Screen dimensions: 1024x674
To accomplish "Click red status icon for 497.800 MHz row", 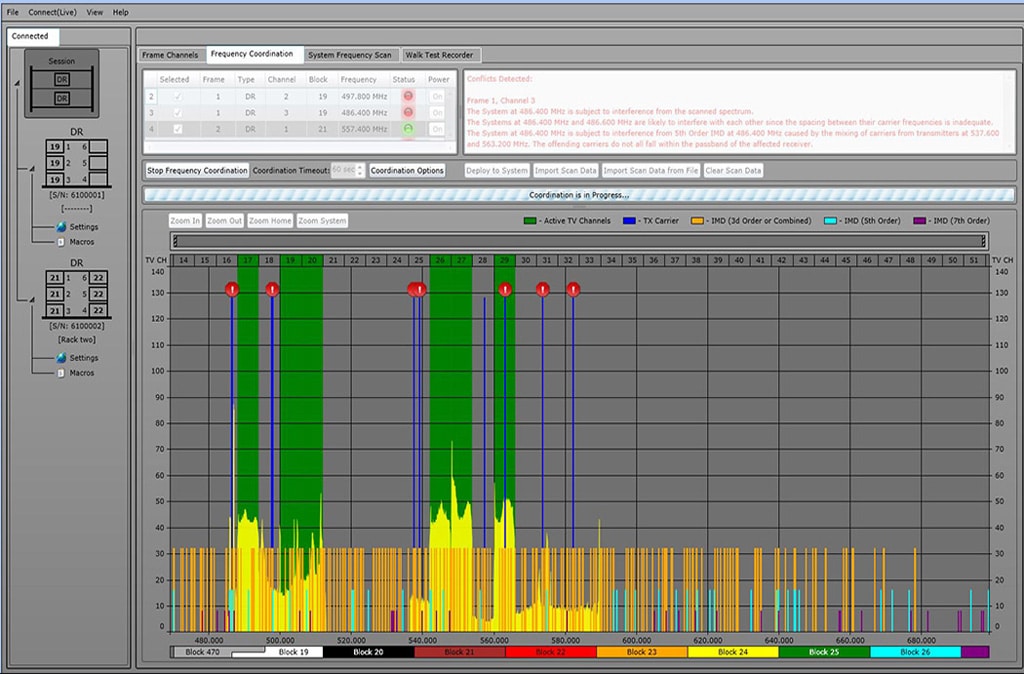I will 408,96.
